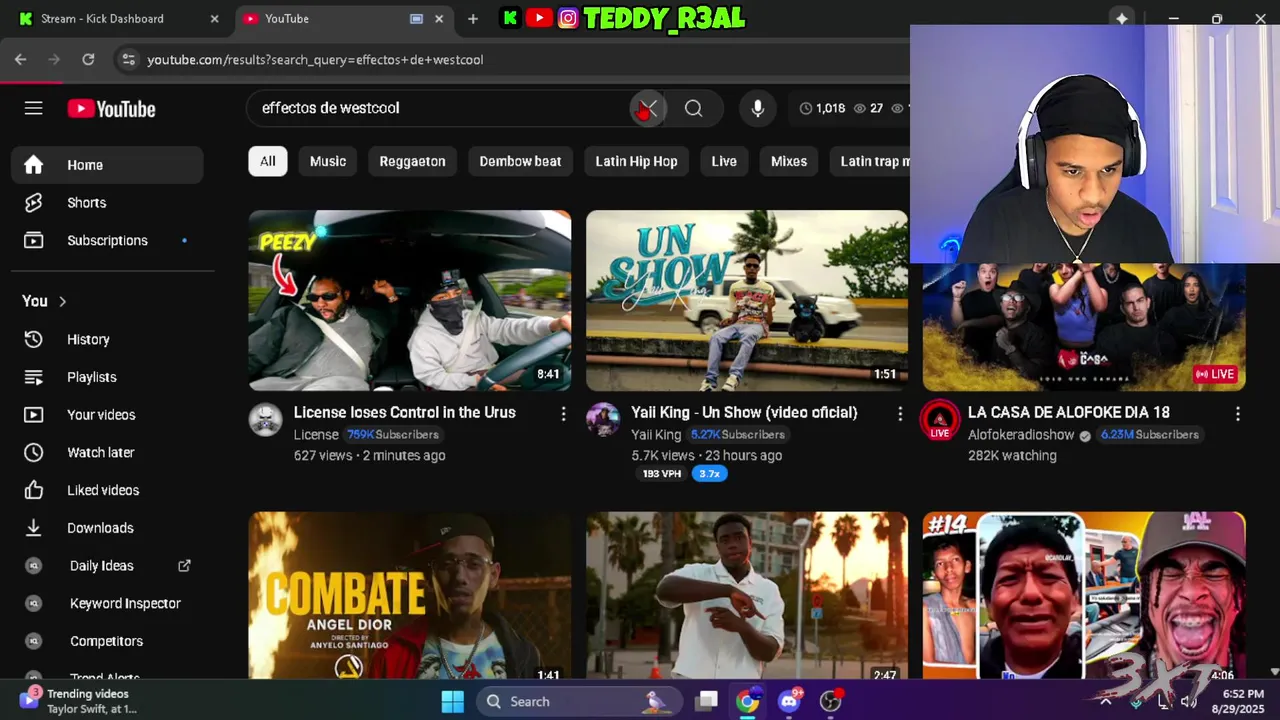Screen dimensions: 1280x720
Task: Open the Yaii King channel name link
Action: point(656,435)
